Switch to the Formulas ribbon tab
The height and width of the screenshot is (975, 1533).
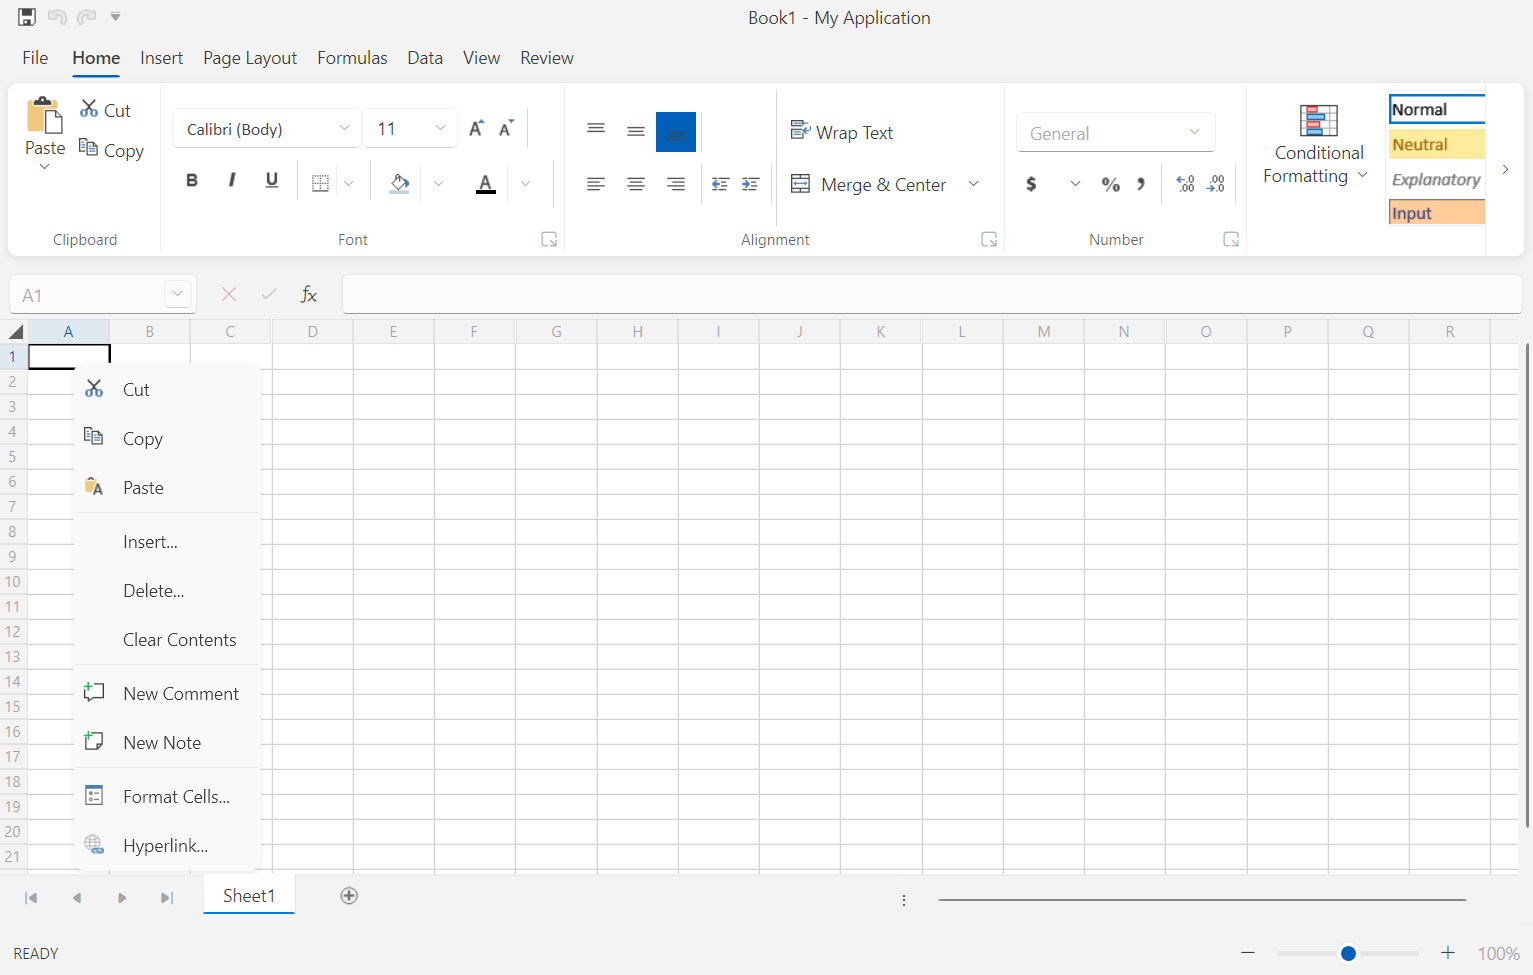(352, 58)
